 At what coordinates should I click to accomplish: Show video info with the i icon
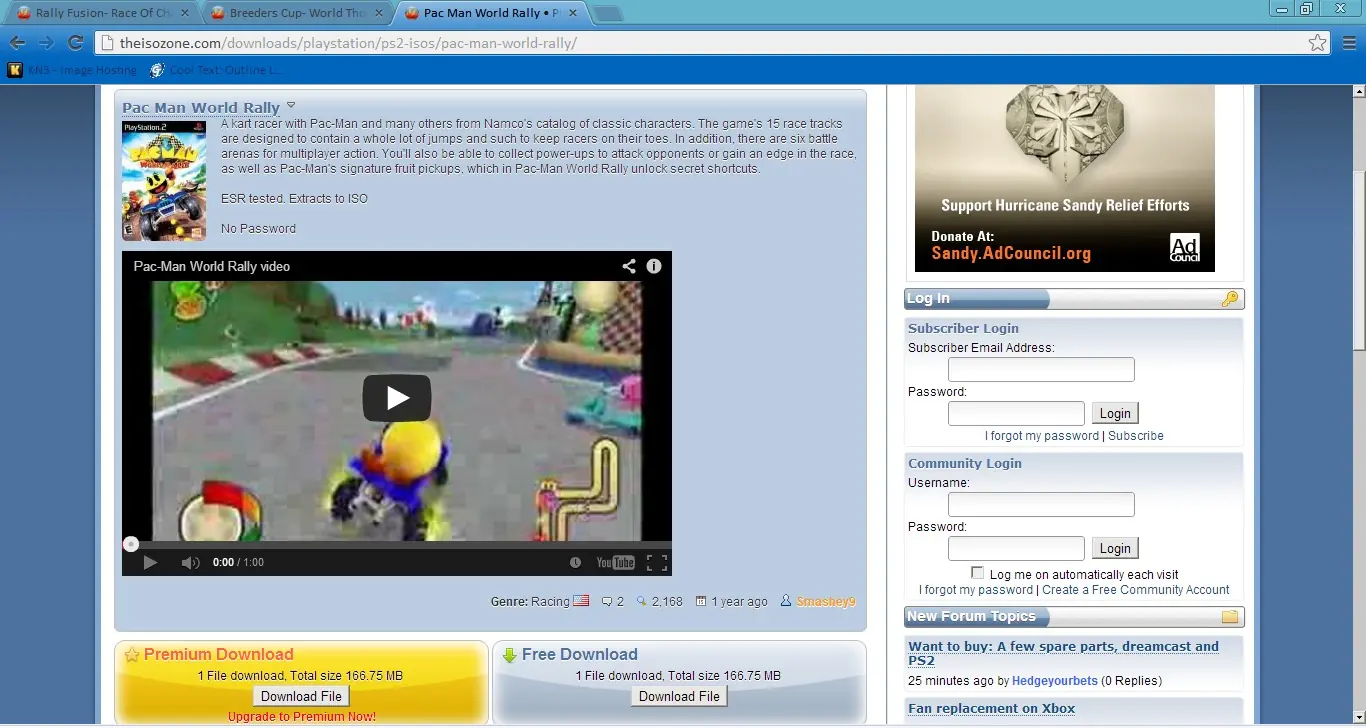click(x=654, y=266)
